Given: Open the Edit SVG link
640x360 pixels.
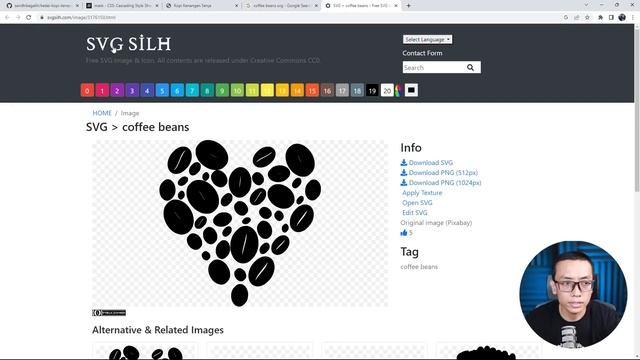Looking at the screenshot, I should [x=415, y=213].
